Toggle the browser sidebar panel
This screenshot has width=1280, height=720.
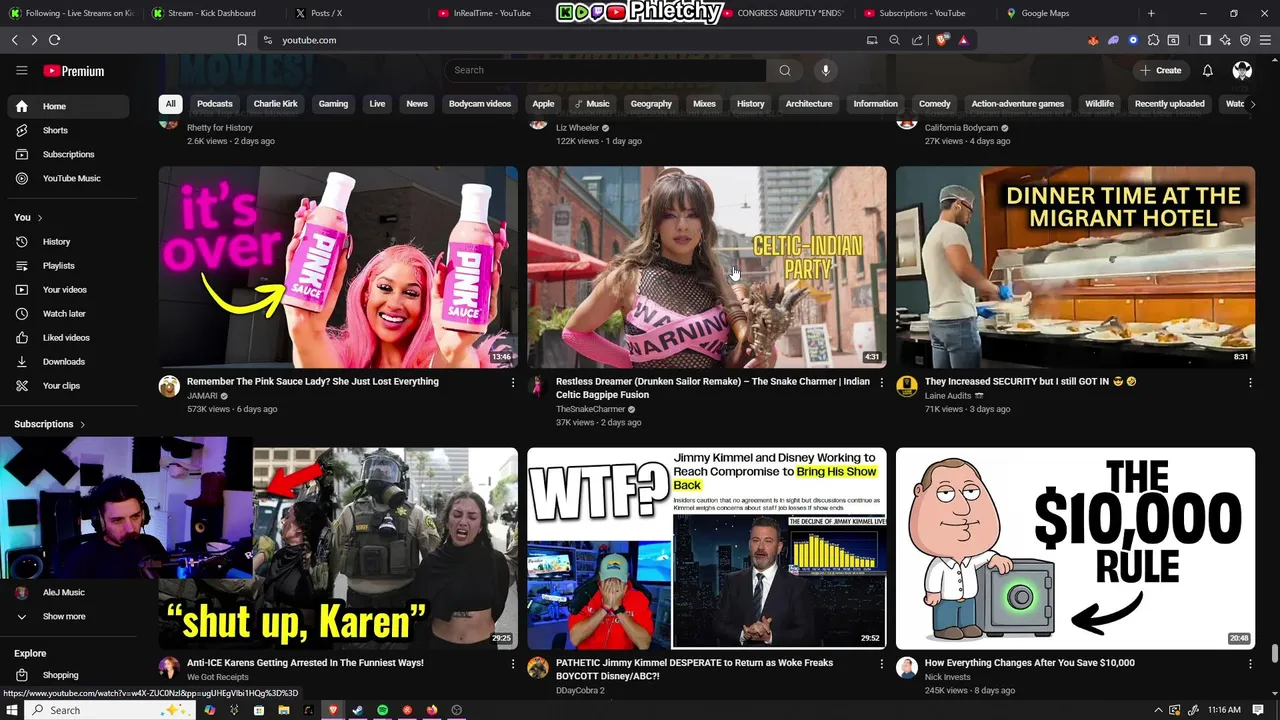pos(1205,40)
